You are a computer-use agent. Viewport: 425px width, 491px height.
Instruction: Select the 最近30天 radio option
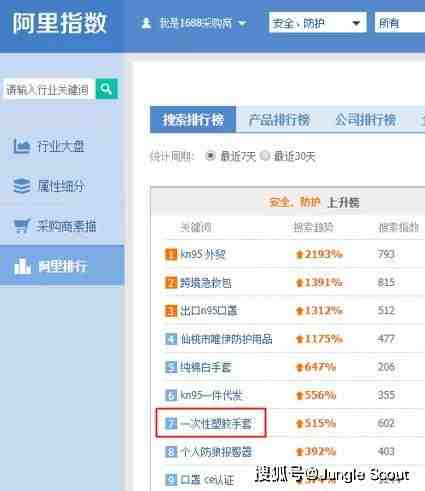[x=264, y=155]
